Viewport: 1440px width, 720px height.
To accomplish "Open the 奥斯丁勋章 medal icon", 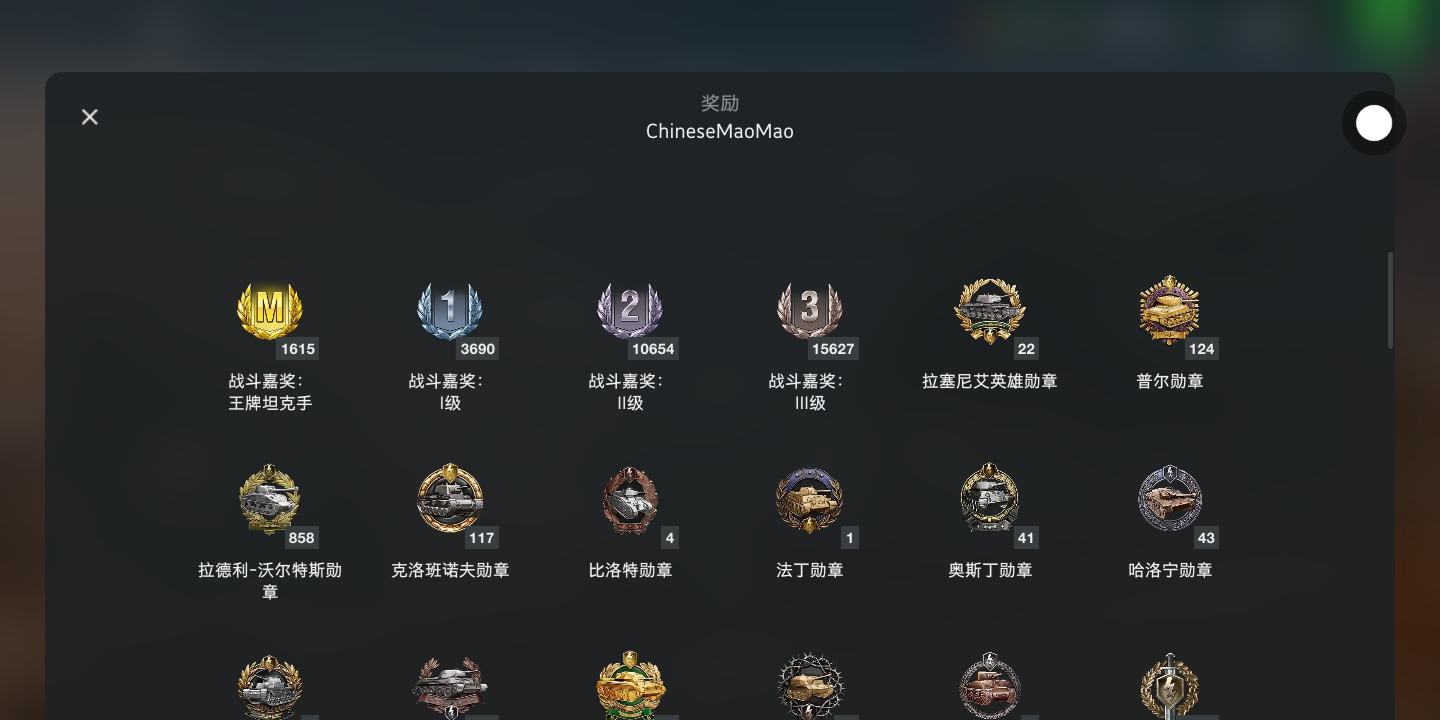I will tap(990, 499).
